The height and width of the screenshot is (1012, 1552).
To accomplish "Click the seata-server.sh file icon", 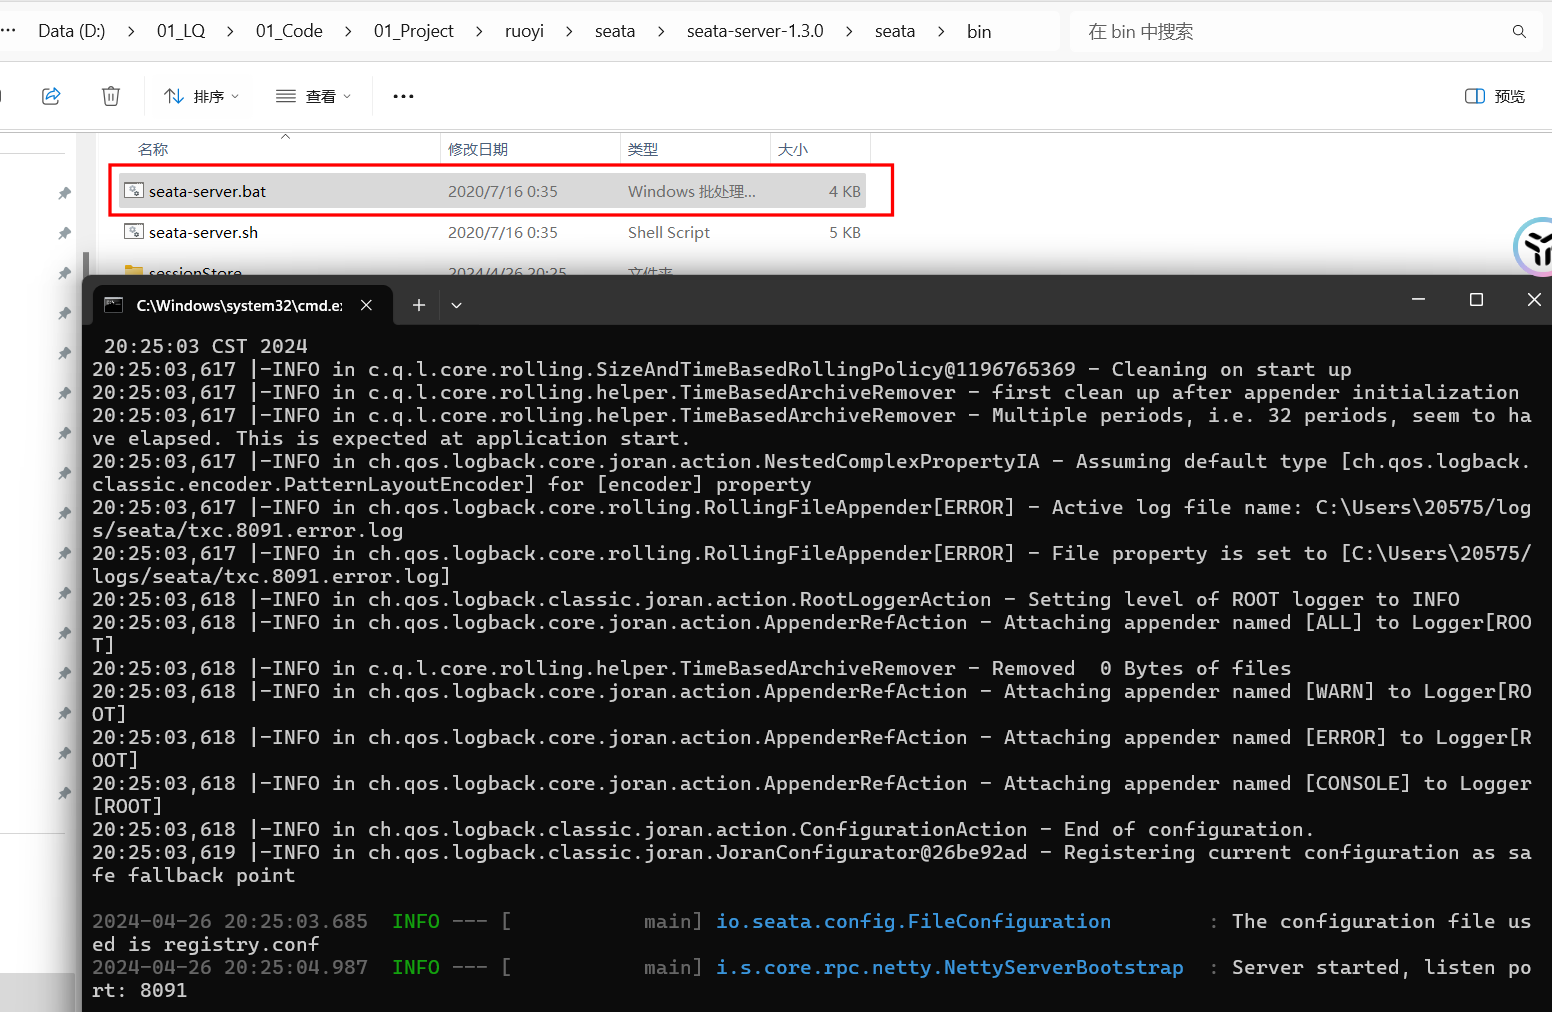I will click(x=134, y=231).
